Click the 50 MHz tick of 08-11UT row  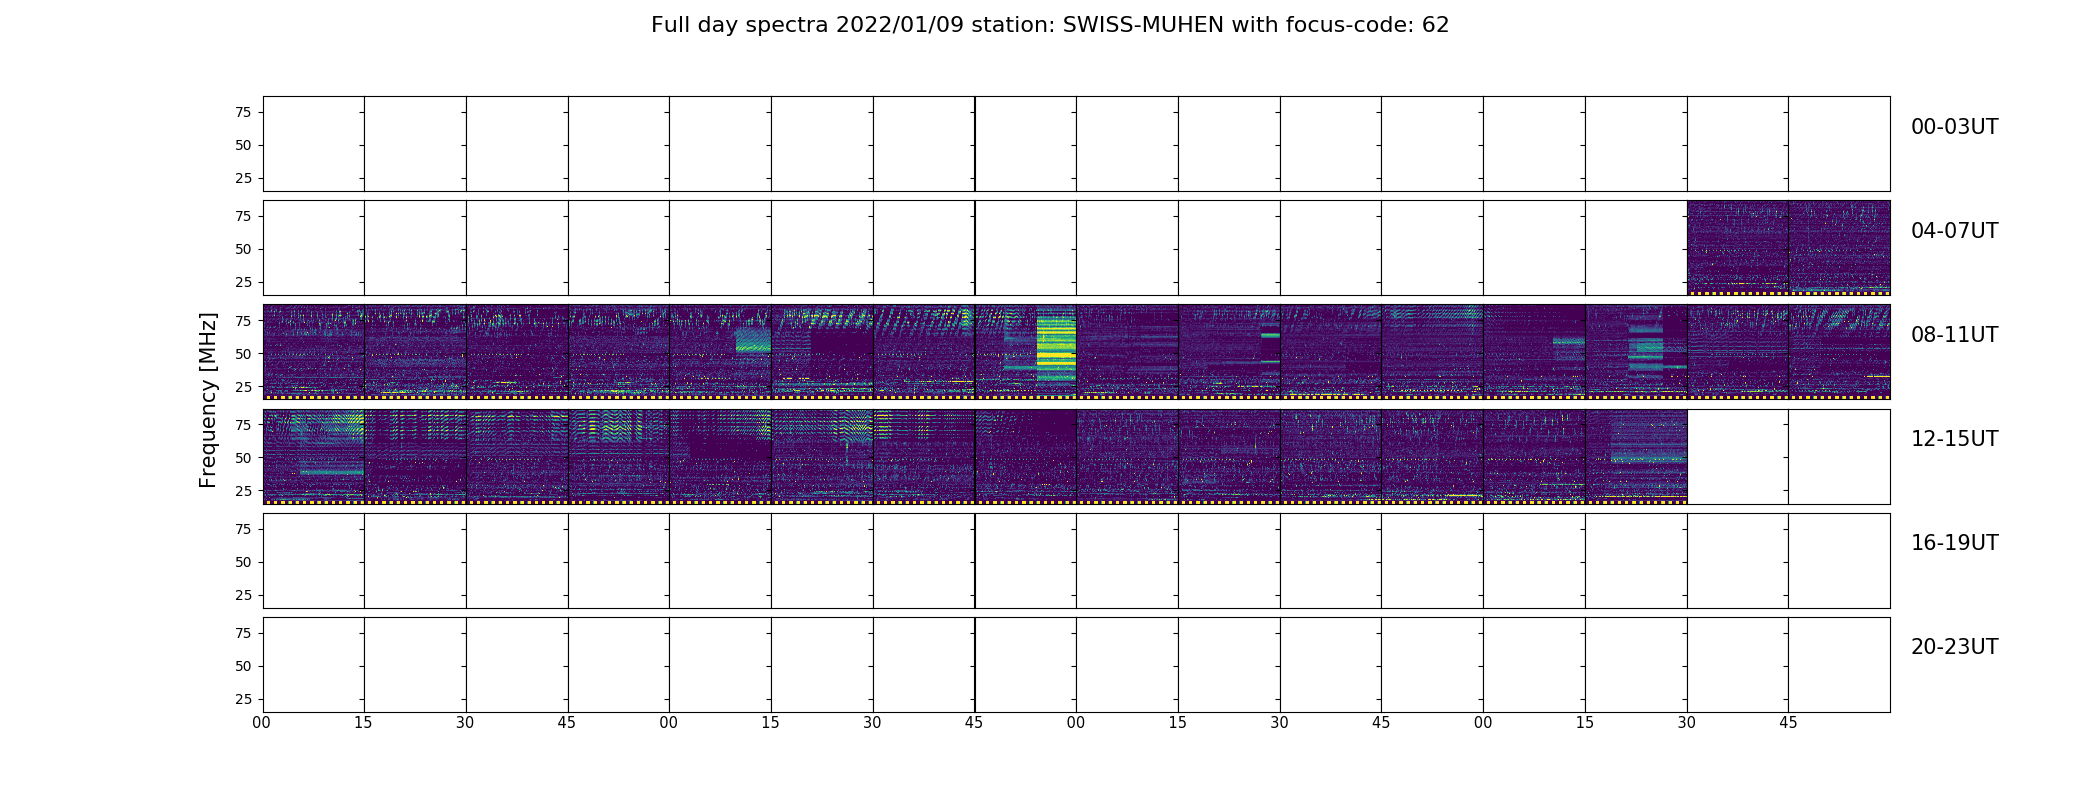pos(243,354)
